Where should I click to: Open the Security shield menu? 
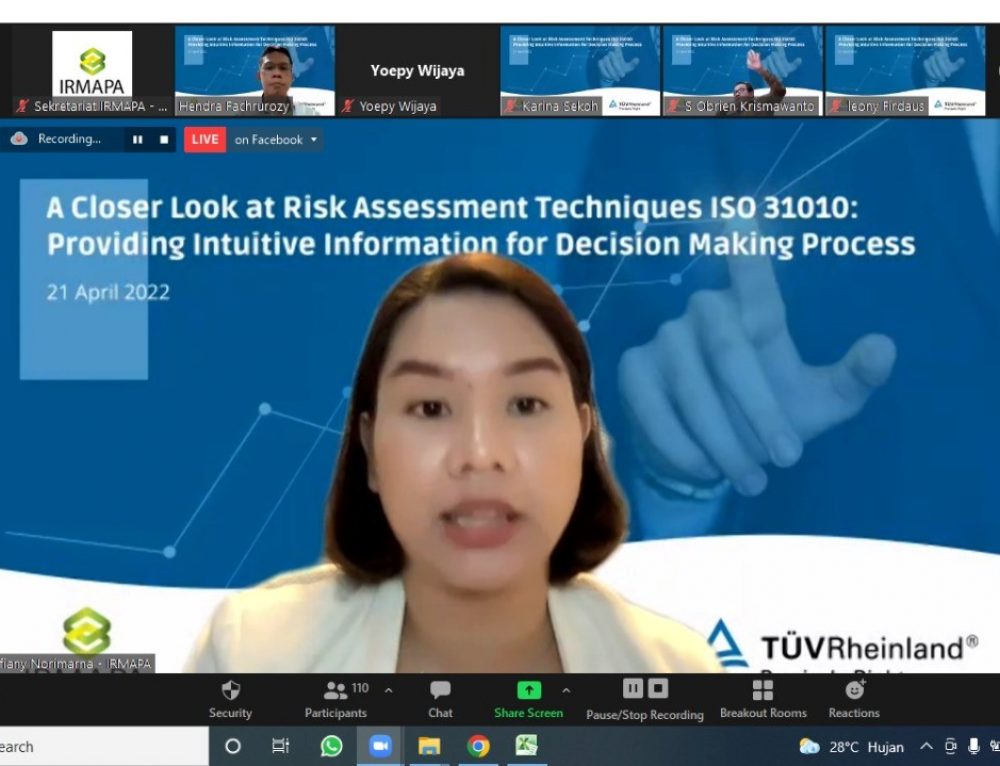pyautogui.click(x=230, y=691)
